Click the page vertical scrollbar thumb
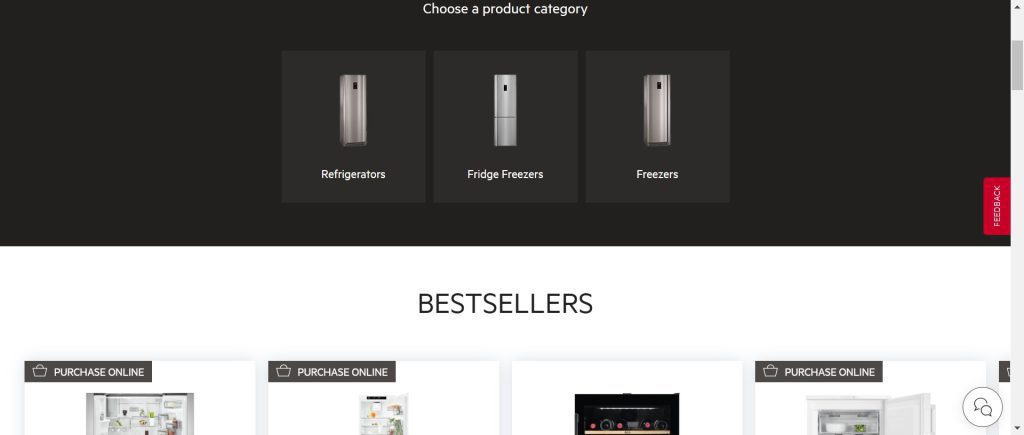 1017,65
